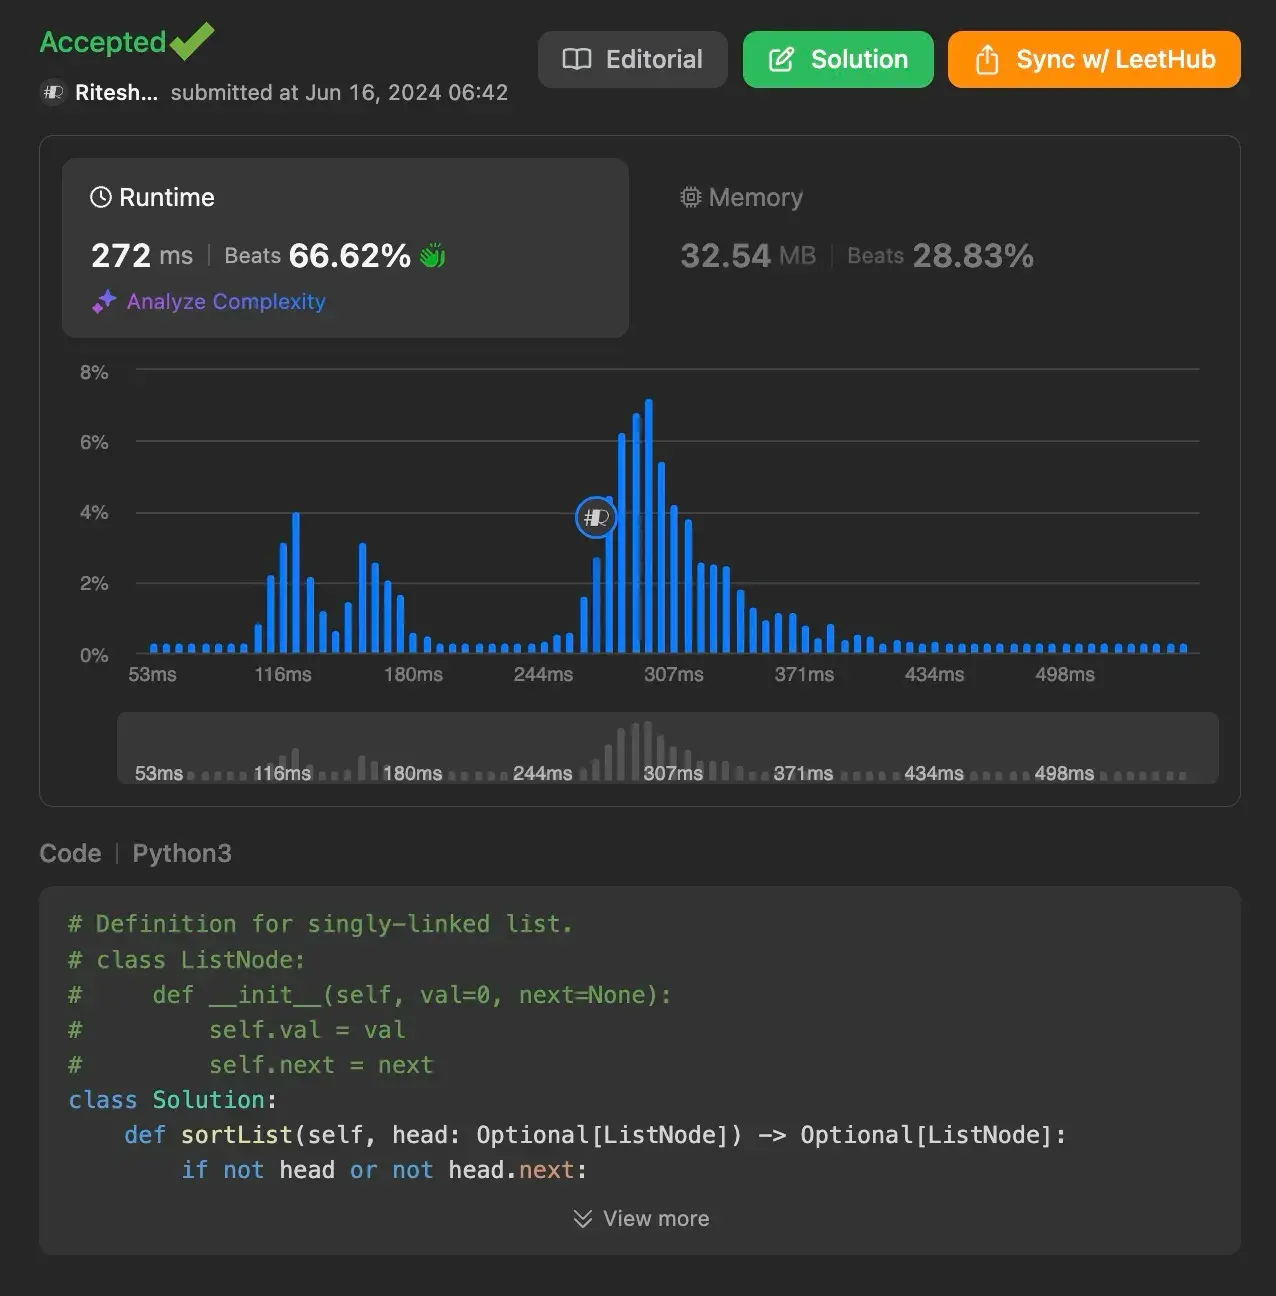This screenshot has height=1296, width=1276.
Task: Click the '66.62%' runtime beats value
Action: (350, 256)
